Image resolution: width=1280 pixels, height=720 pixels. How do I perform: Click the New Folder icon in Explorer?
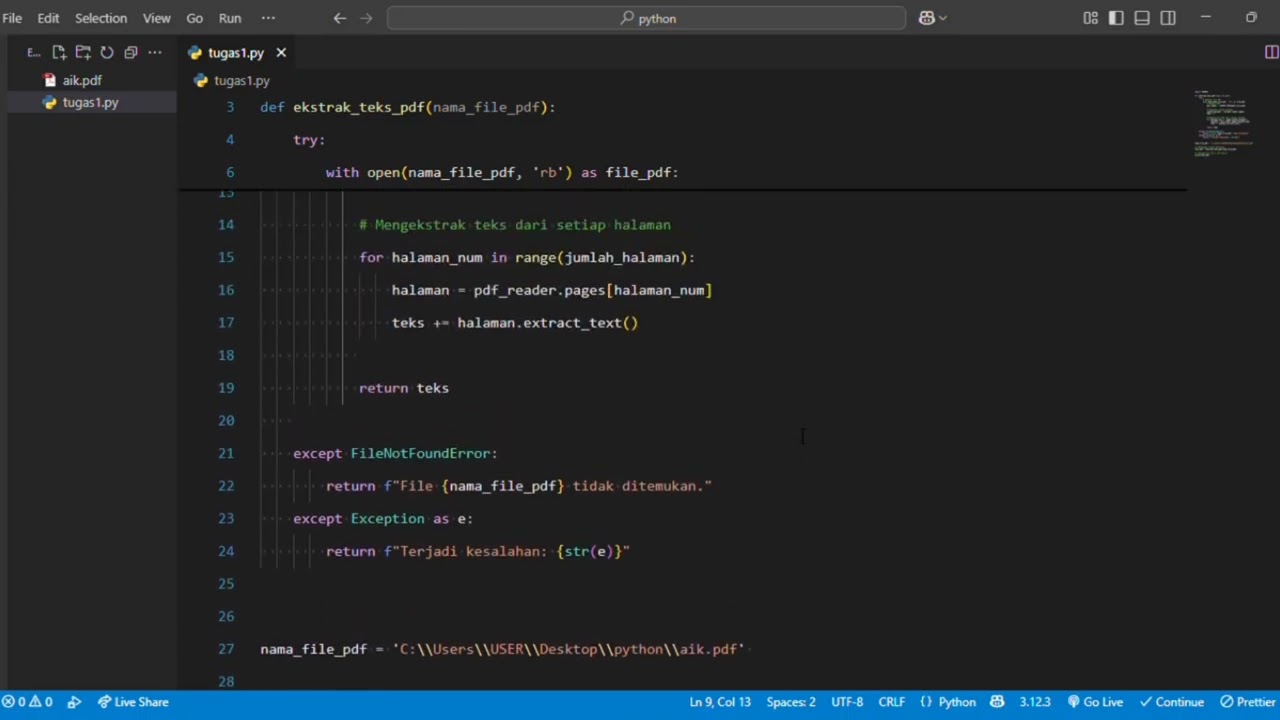(83, 52)
